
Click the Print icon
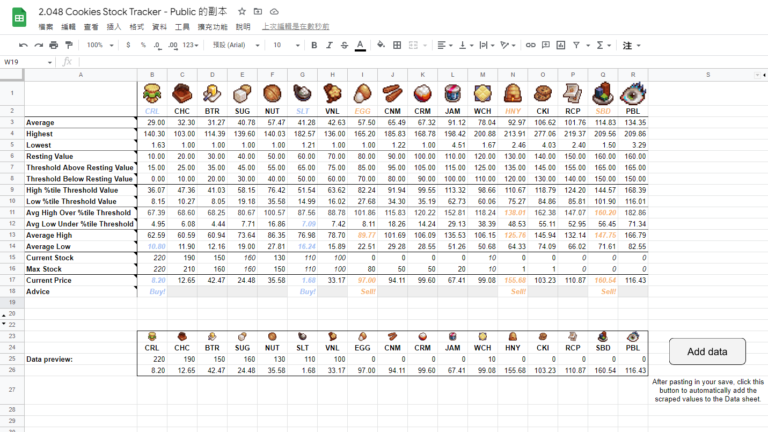pyautogui.click(x=53, y=45)
